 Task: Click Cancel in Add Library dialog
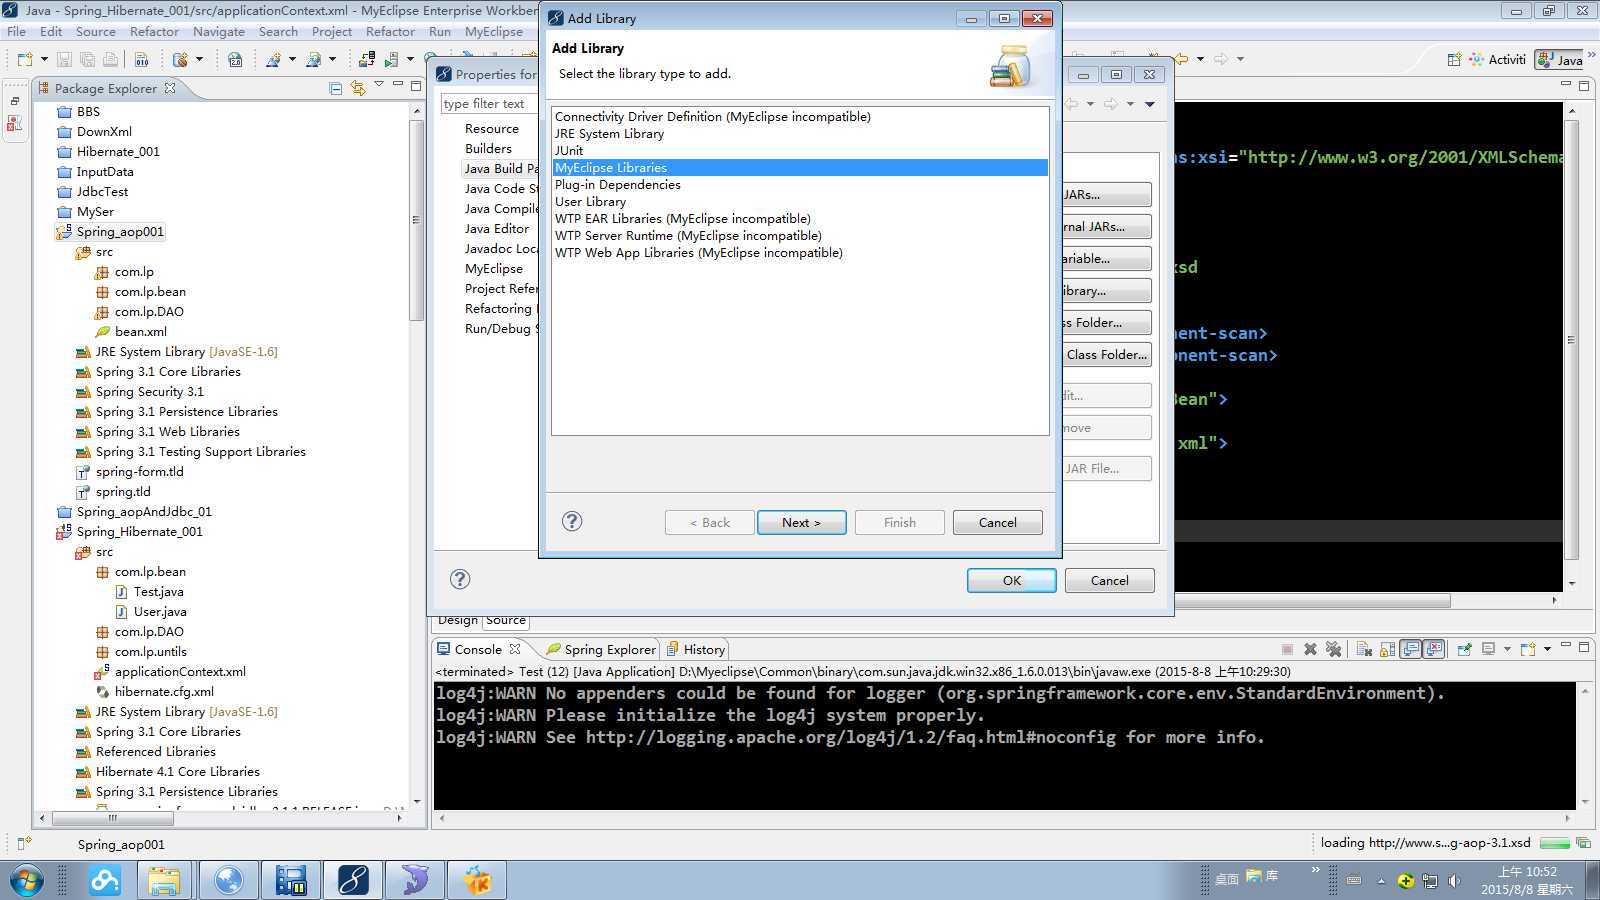pyautogui.click(x=997, y=522)
